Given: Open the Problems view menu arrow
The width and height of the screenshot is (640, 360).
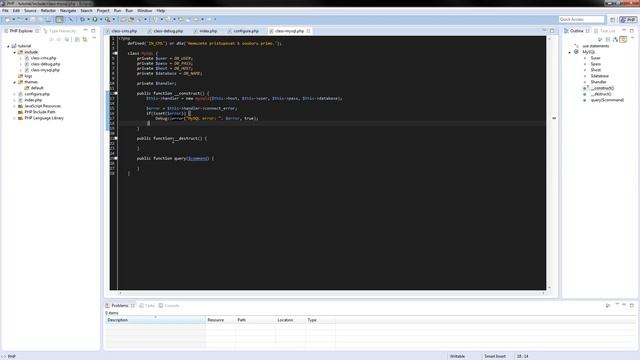Looking at the screenshot, I should click(617, 305).
